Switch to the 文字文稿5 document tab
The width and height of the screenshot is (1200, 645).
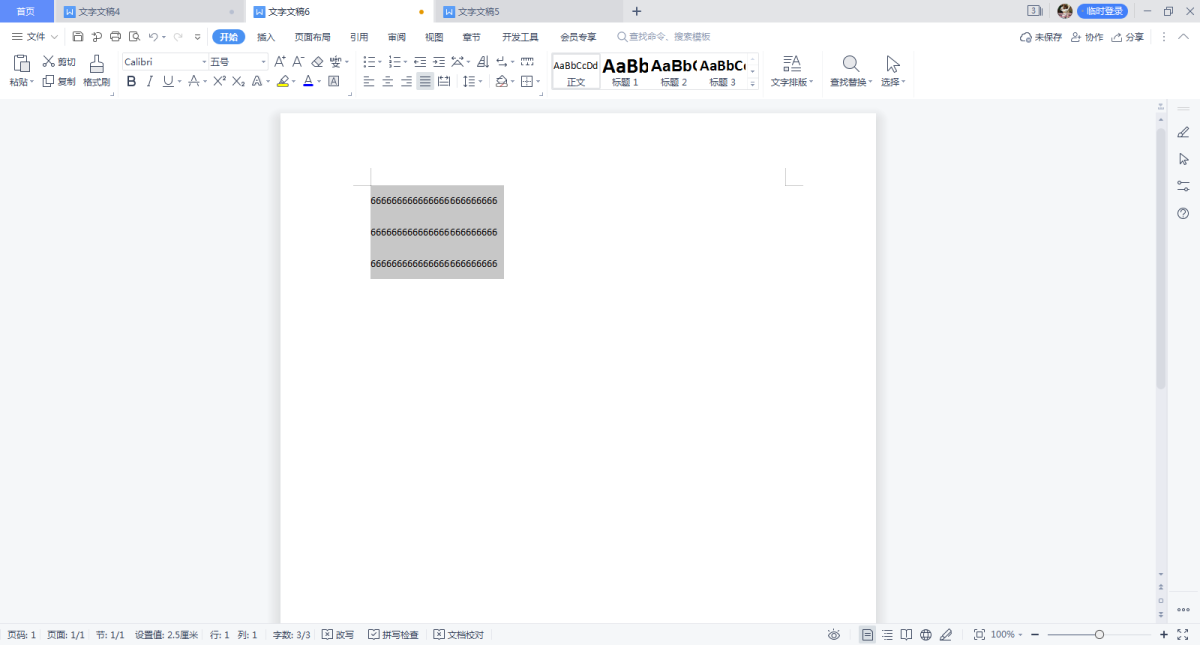click(x=528, y=11)
